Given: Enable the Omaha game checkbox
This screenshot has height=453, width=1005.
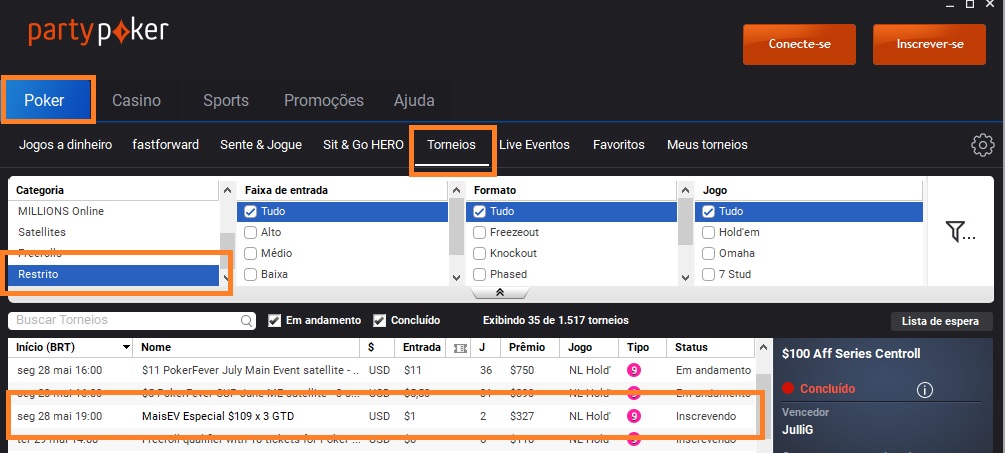Looking at the screenshot, I should pos(708,254).
